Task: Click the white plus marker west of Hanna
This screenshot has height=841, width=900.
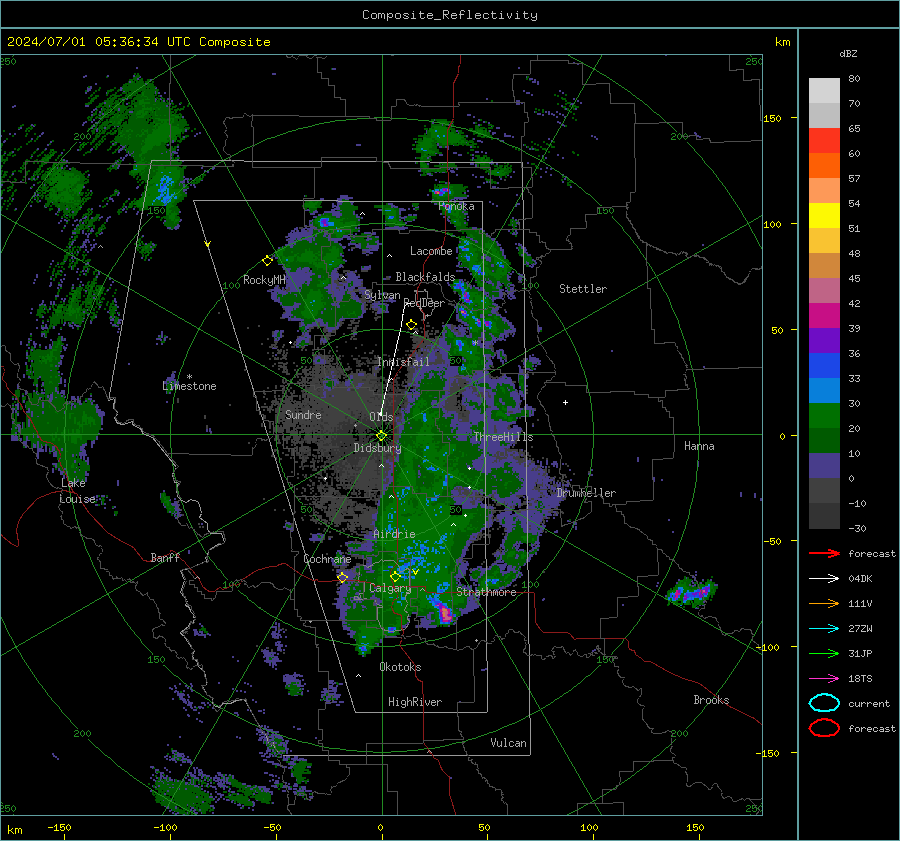Action: 565,402
